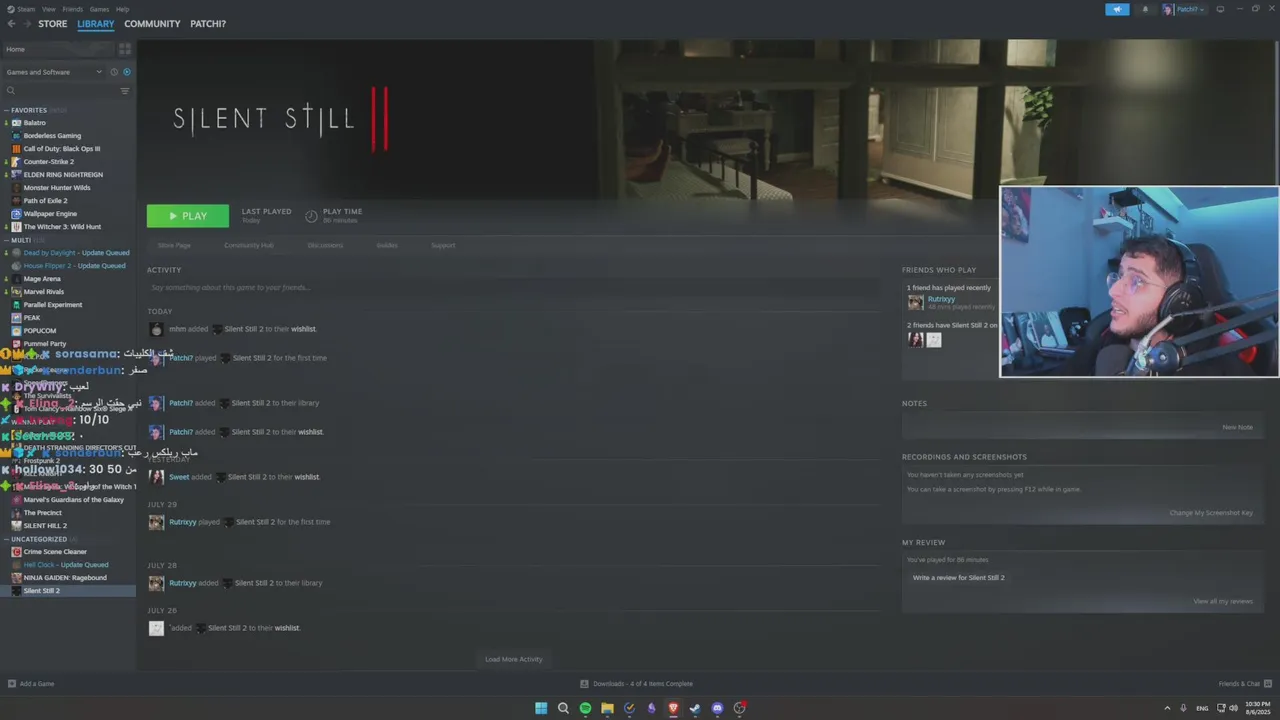
Task: Open Games and Software dropdown
Action: point(54,72)
